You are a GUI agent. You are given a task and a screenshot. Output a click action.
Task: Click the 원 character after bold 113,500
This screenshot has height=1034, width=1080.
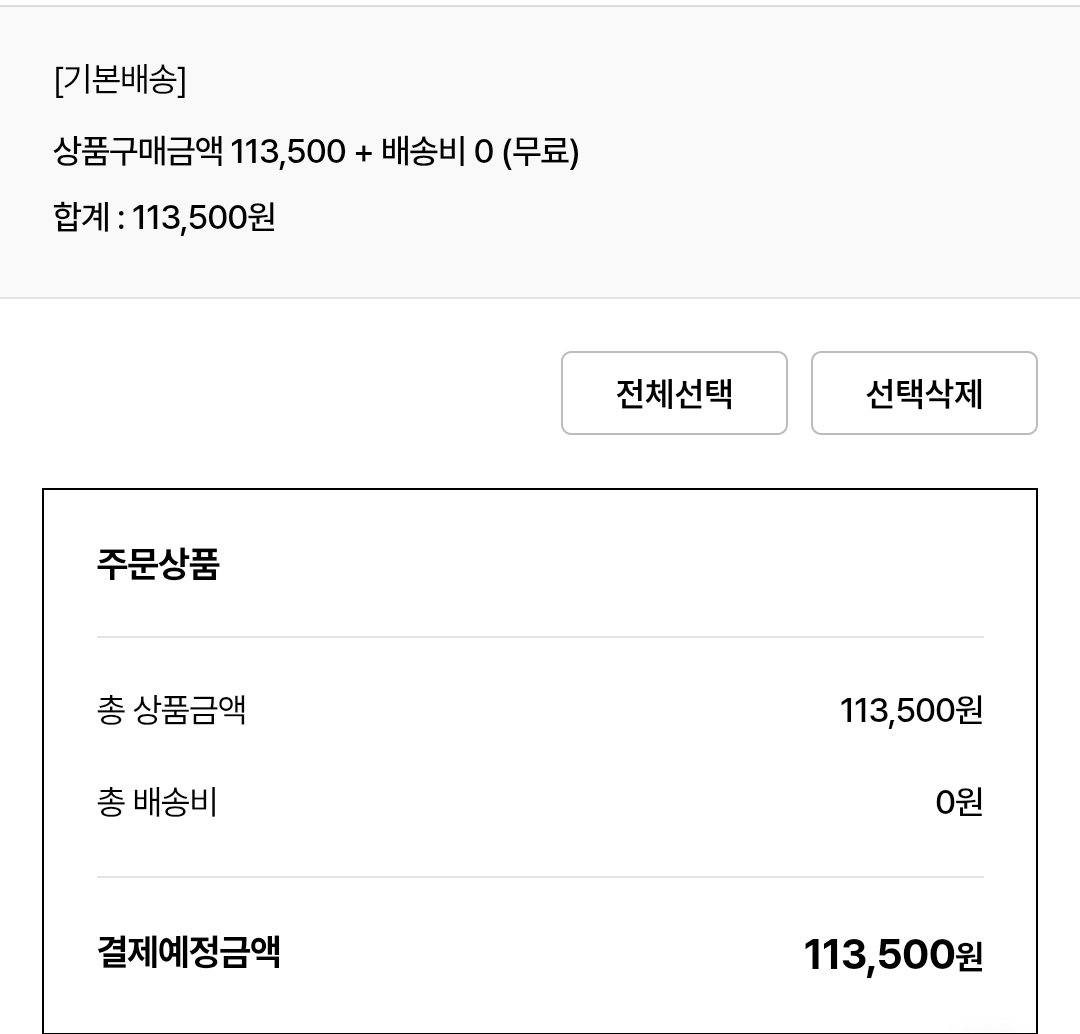pos(970,956)
